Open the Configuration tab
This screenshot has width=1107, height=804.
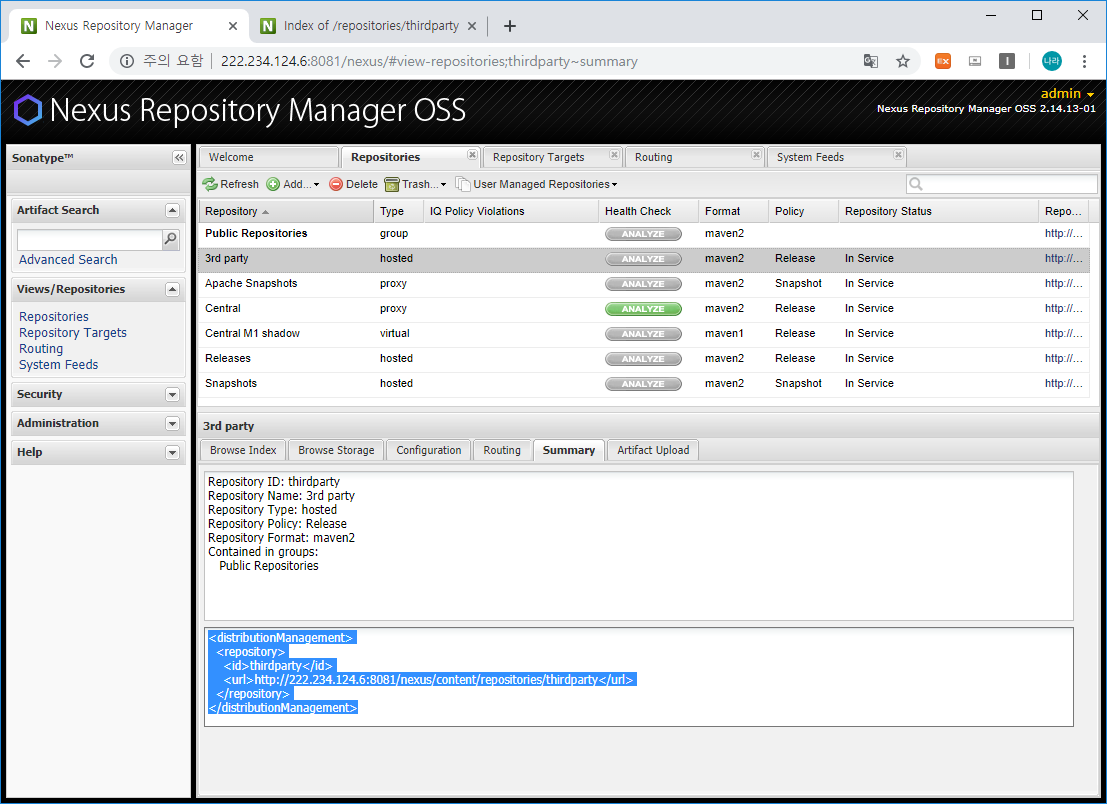pyautogui.click(x=429, y=450)
